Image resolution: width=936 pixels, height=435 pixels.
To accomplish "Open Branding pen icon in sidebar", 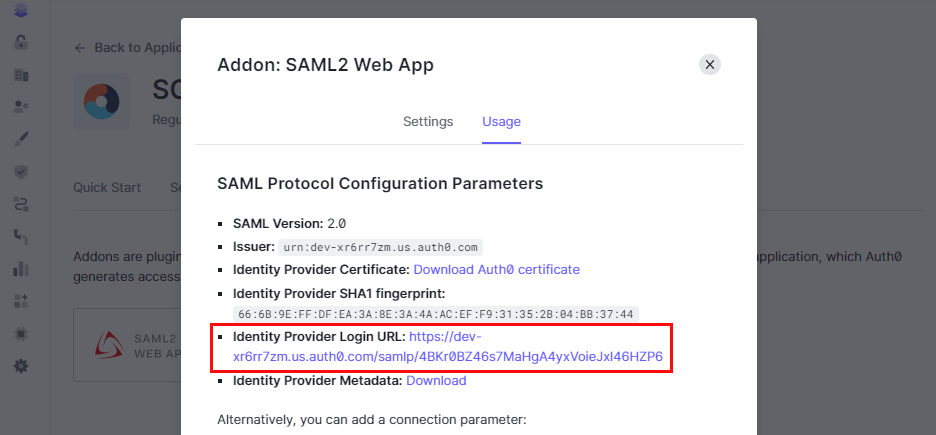I will (x=21, y=139).
